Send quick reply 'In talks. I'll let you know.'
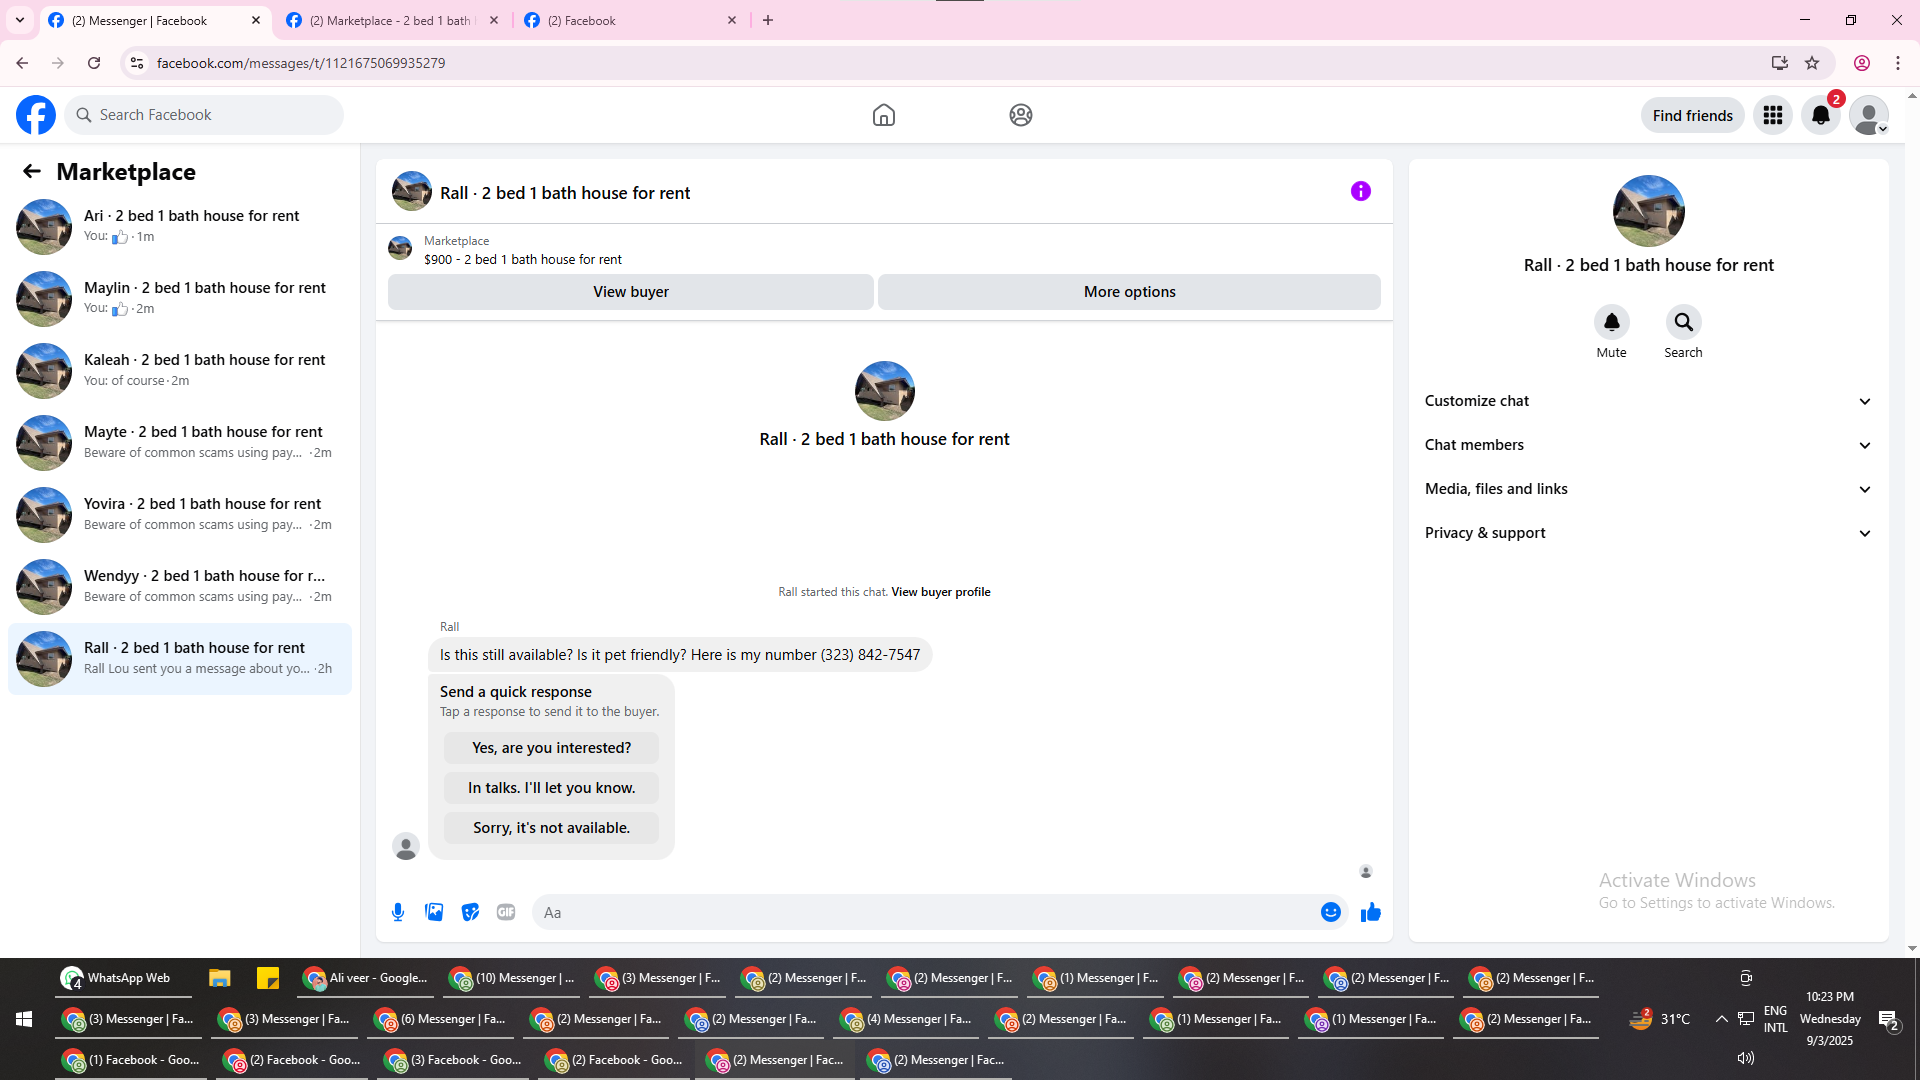Screen dimensions: 1920x1080 pyautogui.click(x=552, y=788)
